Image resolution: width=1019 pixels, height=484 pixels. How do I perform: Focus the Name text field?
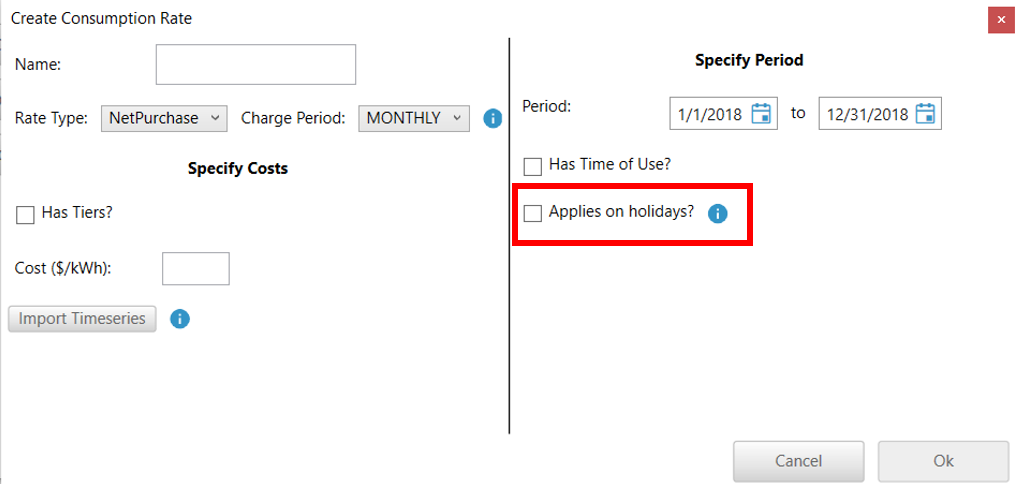pos(256,65)
